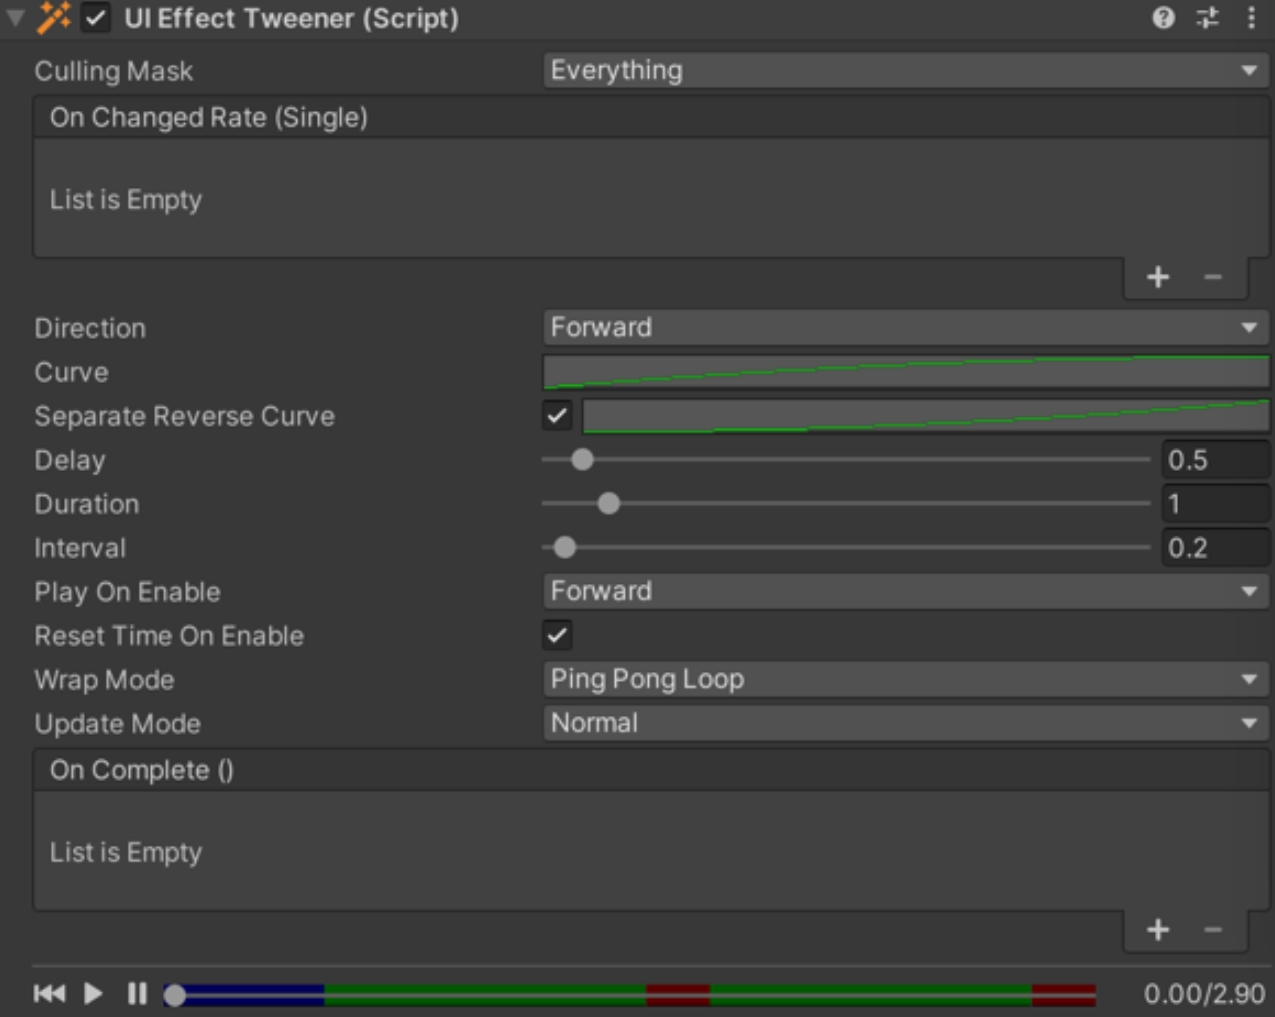Add a listener to On Complete event

[x=1158, y=929]
